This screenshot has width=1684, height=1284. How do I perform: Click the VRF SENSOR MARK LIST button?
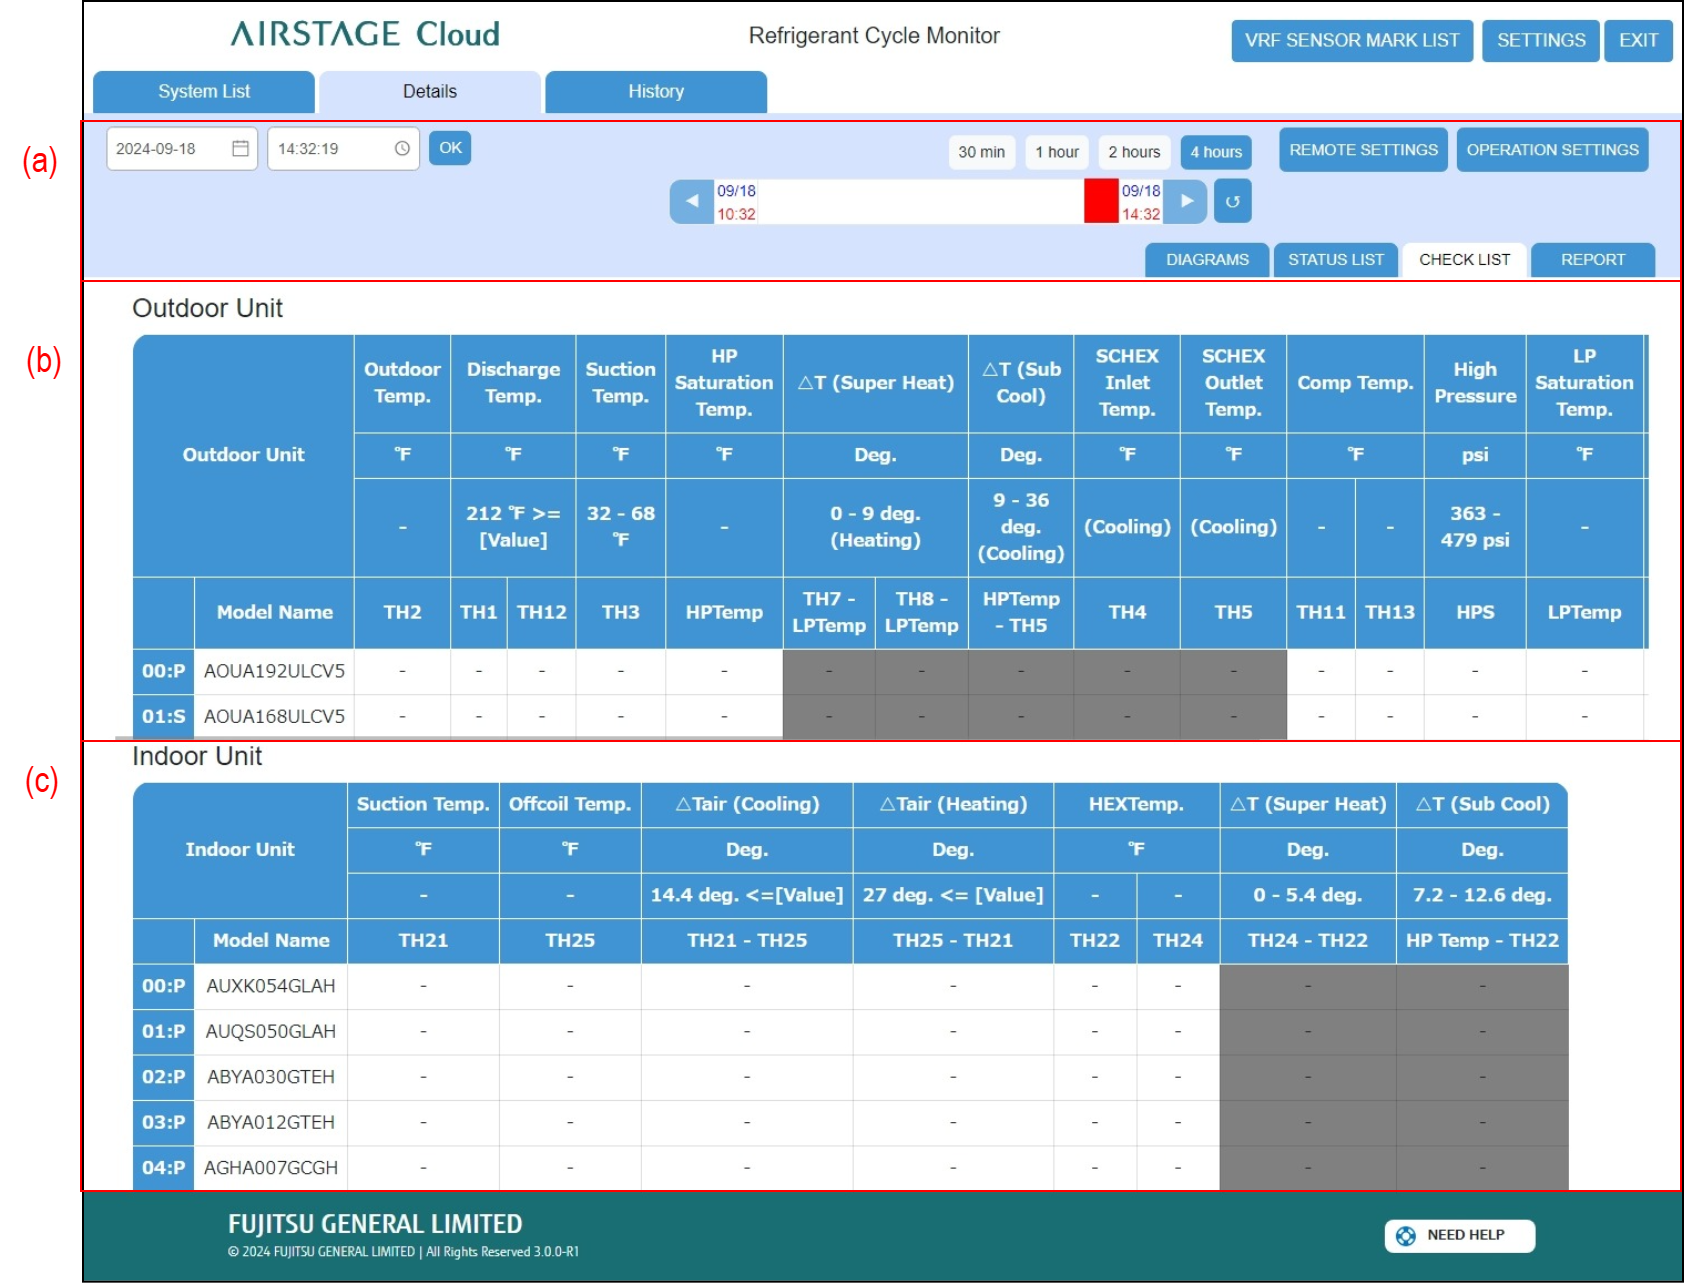click(x=1351, y=41)
